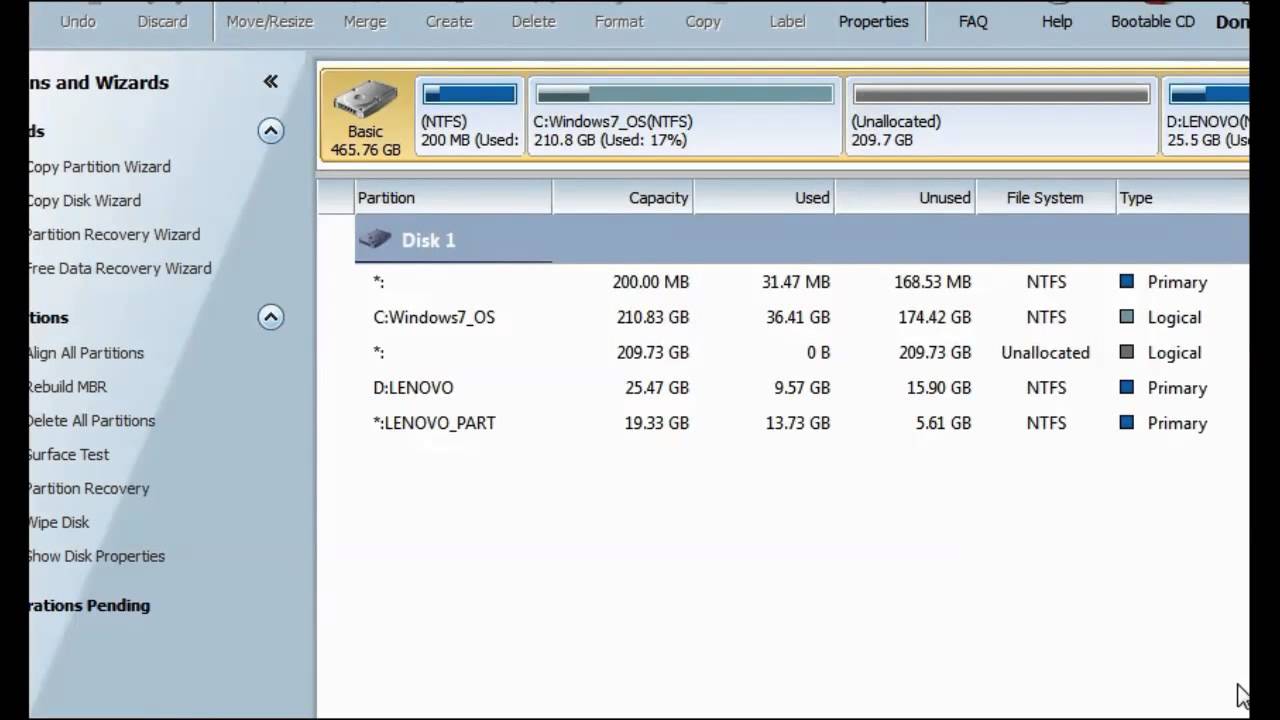Click the Disk 1 header icon
This screenshot has width=1280, height=720.
tap(376, 240)
